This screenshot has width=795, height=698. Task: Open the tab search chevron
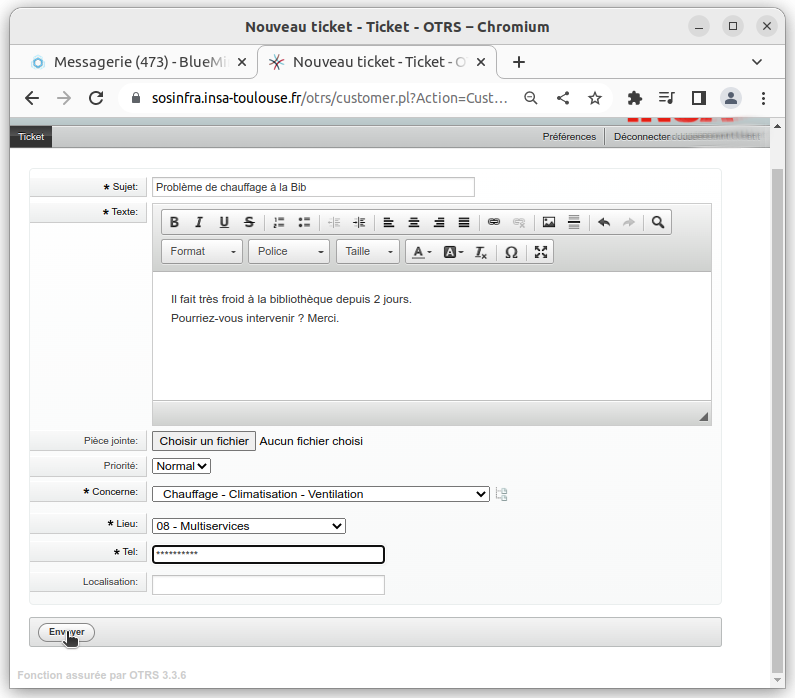757,62
